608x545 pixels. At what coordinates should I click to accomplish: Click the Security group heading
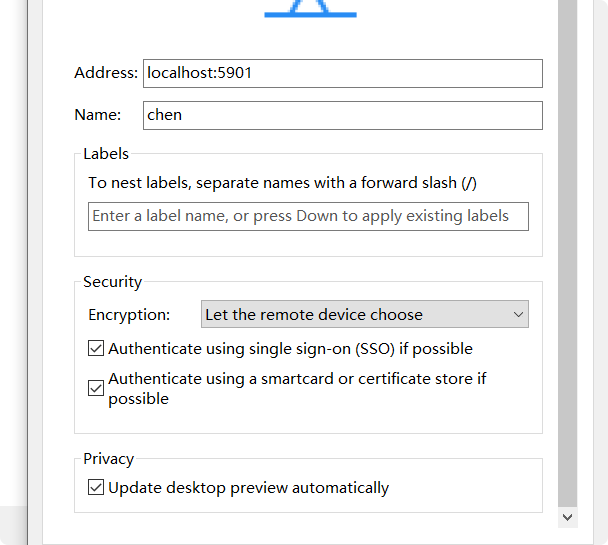[112, 282]
